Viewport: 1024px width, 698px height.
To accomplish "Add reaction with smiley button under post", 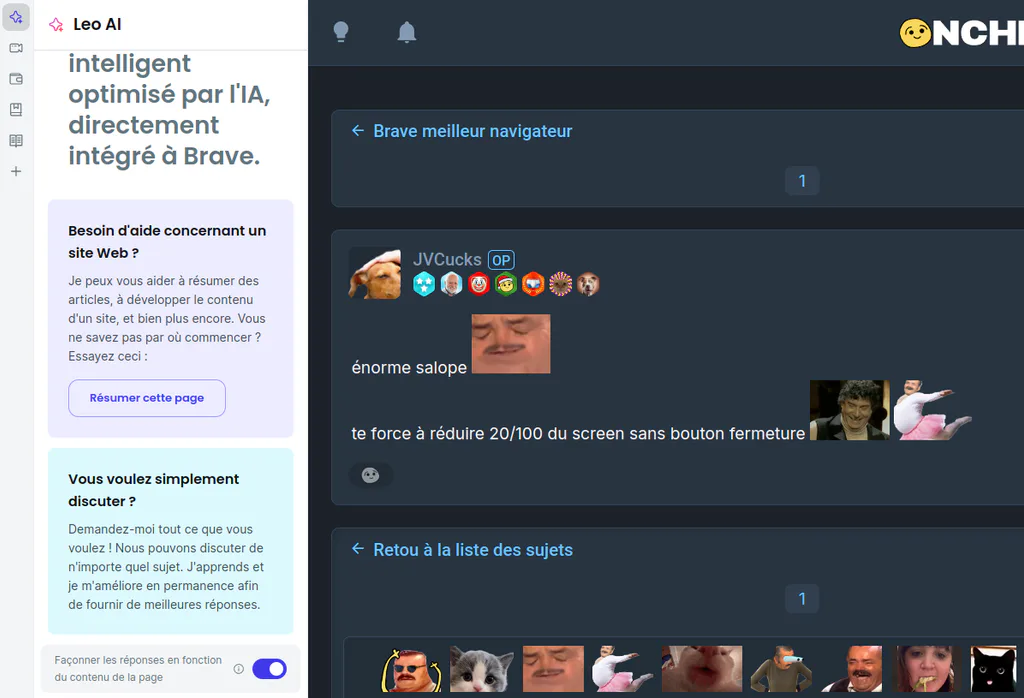I will point(370,475).
